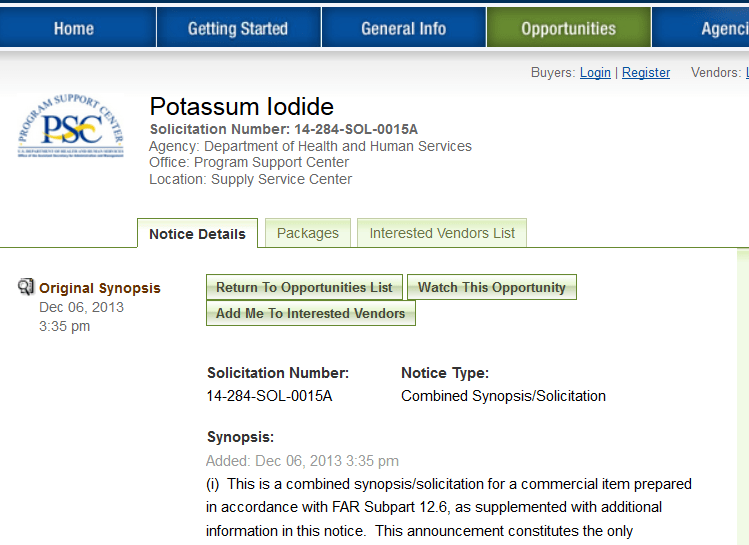The image size is (749, 545).
Task: Open the partially visible Agencies menu
Action: coord(722,28)
